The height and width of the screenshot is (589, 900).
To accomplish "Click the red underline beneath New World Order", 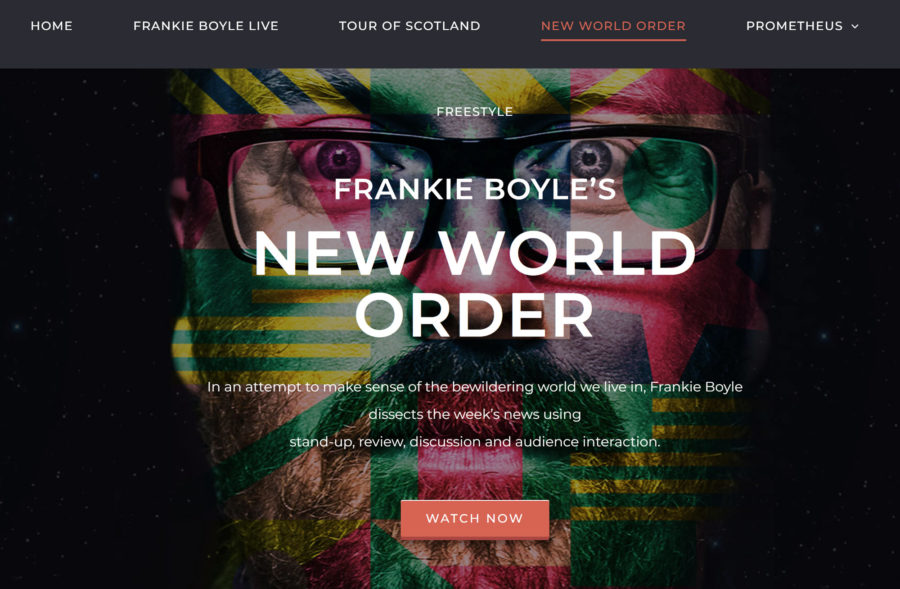I will tap(613, 40).
